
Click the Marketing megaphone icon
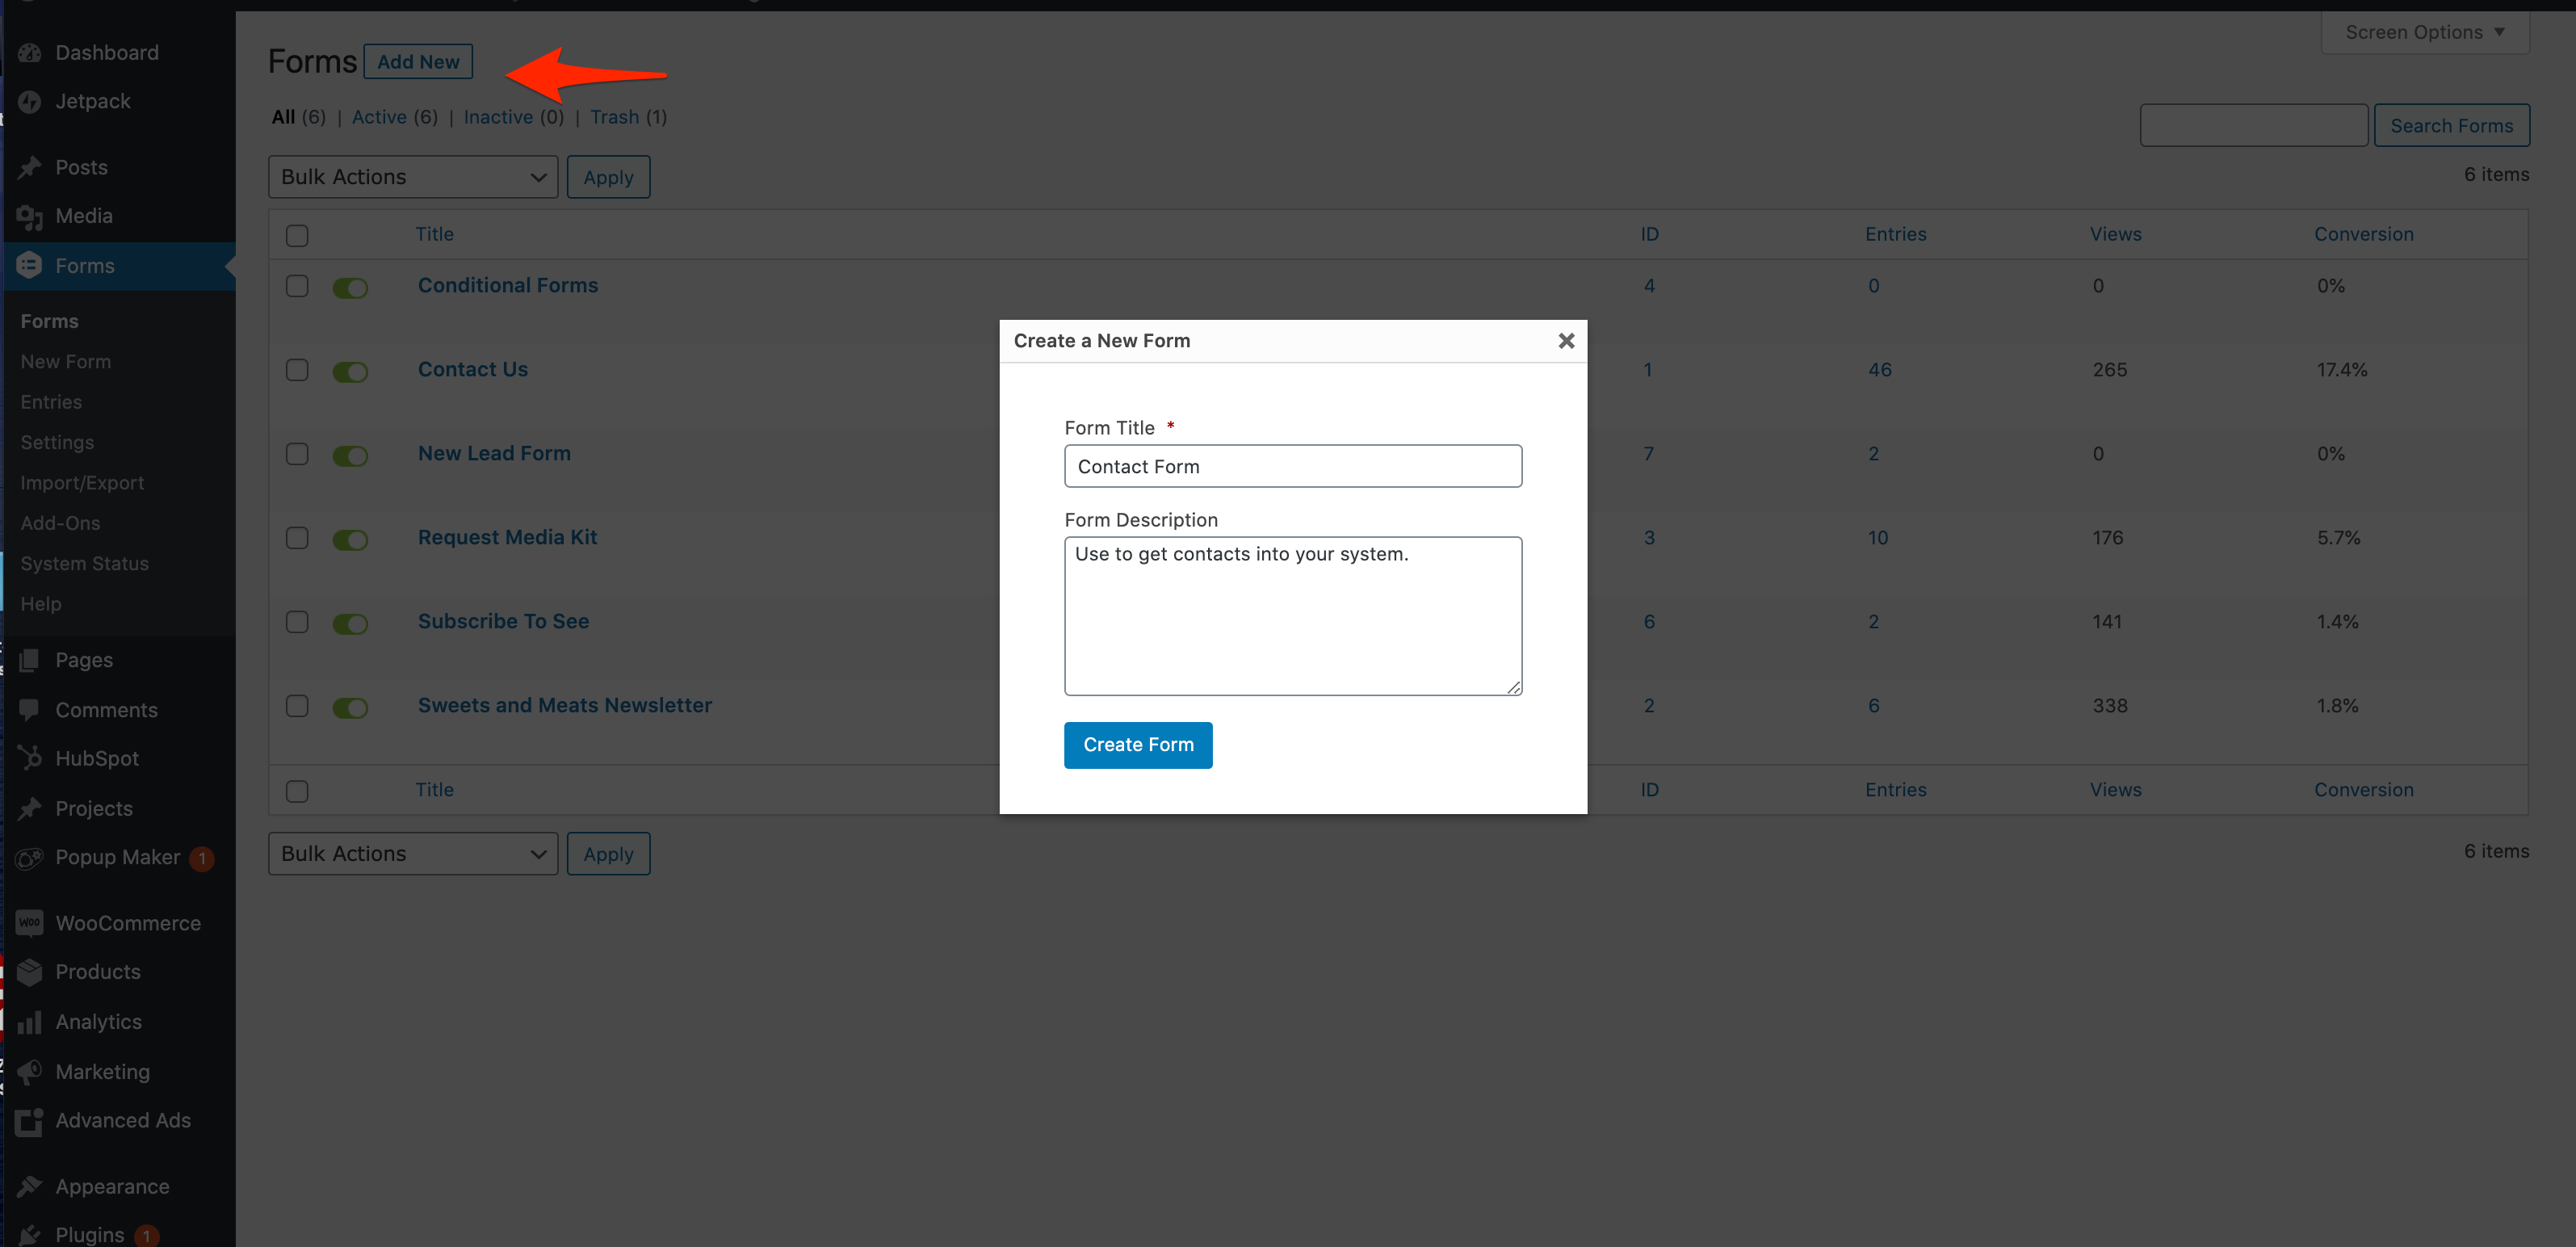point(30,1072)
